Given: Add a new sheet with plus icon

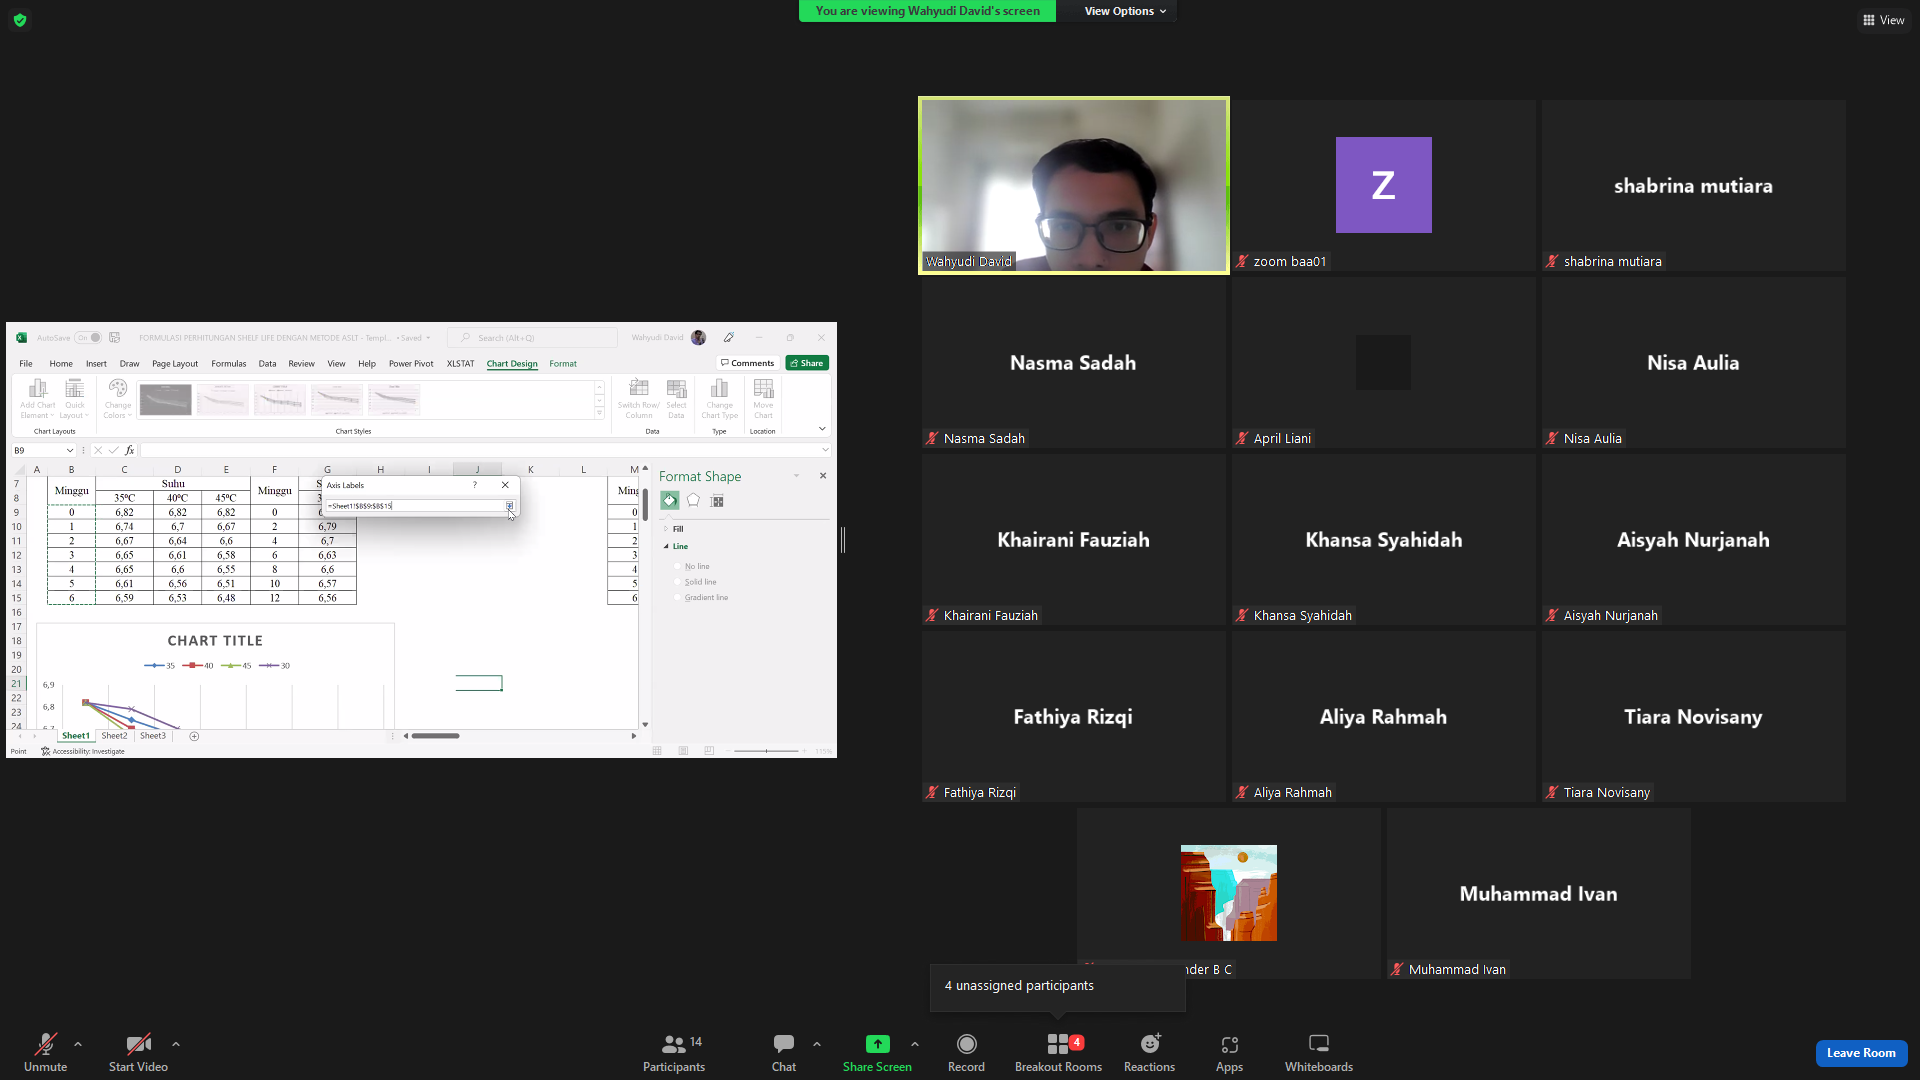Looking at the screenshot, I should pyautogui.click(x=194, y=736).
